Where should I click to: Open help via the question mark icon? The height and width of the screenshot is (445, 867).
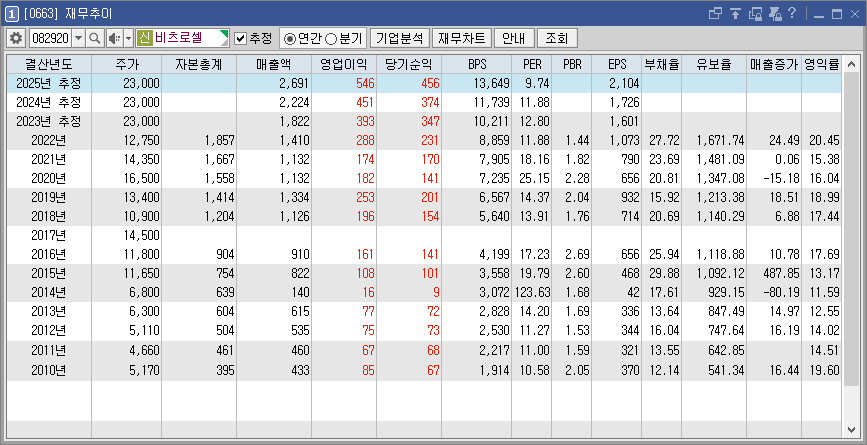[x=792, y=13]
